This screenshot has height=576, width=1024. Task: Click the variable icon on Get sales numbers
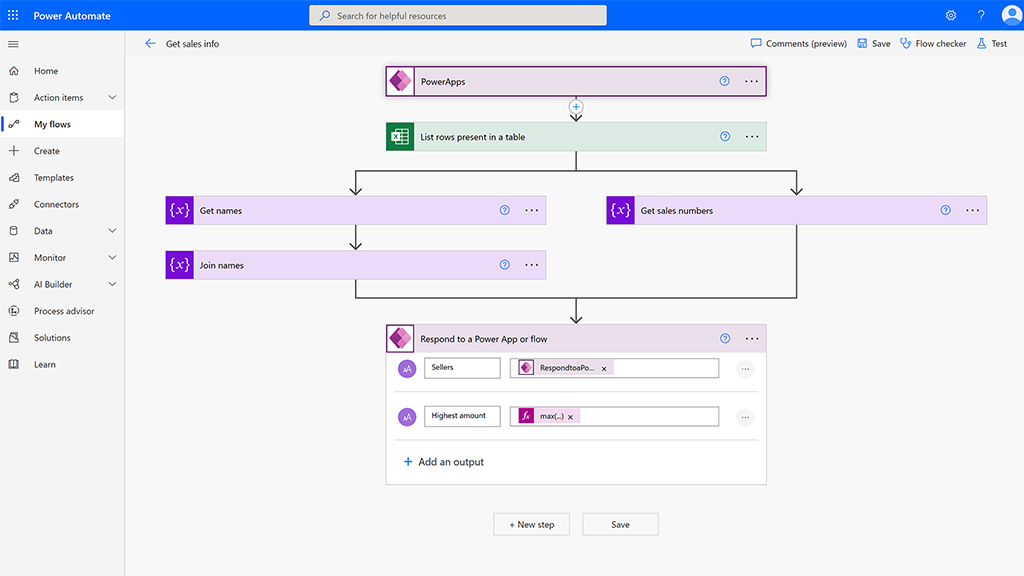point(620,210)
